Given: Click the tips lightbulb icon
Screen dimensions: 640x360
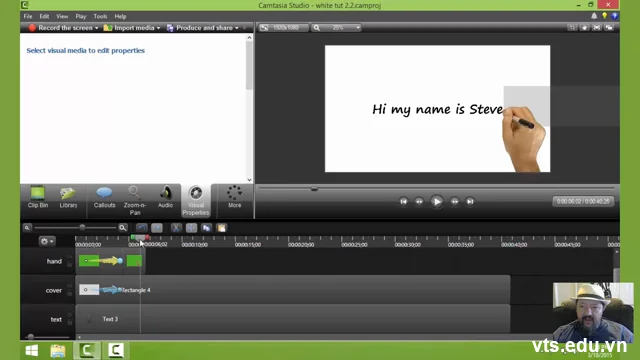Looking at the screenshot, I should coord(604,16).
